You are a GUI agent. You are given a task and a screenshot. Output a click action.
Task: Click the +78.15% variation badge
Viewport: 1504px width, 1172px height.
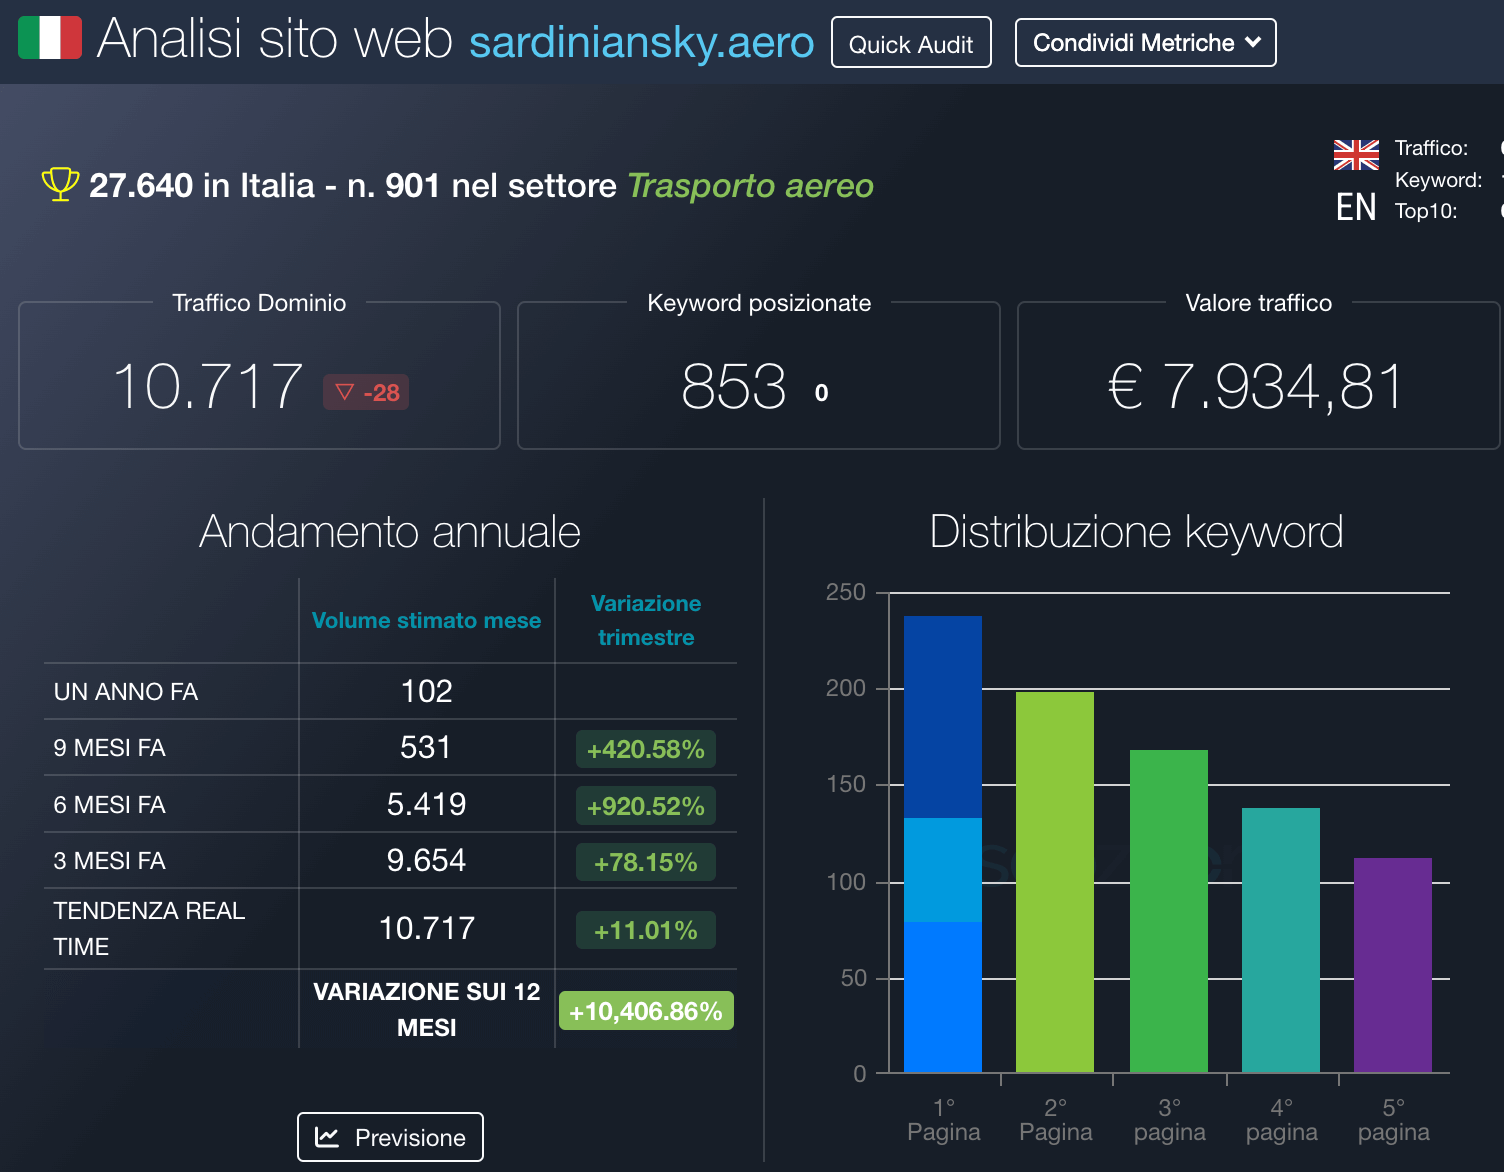[x=646, y=862]
